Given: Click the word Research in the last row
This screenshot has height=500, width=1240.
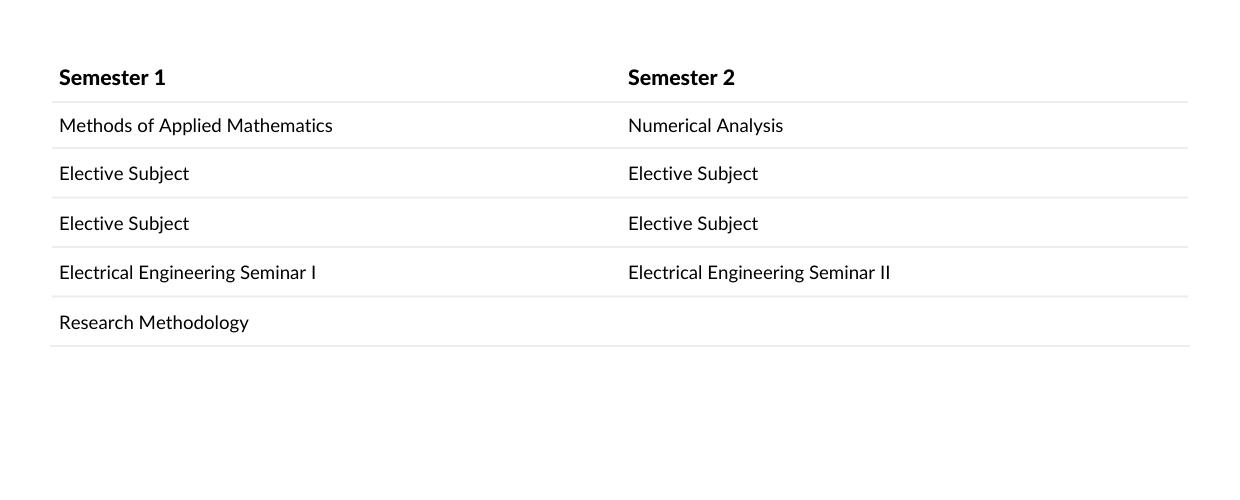Looking at the screenshot, I should click(97, 323).
